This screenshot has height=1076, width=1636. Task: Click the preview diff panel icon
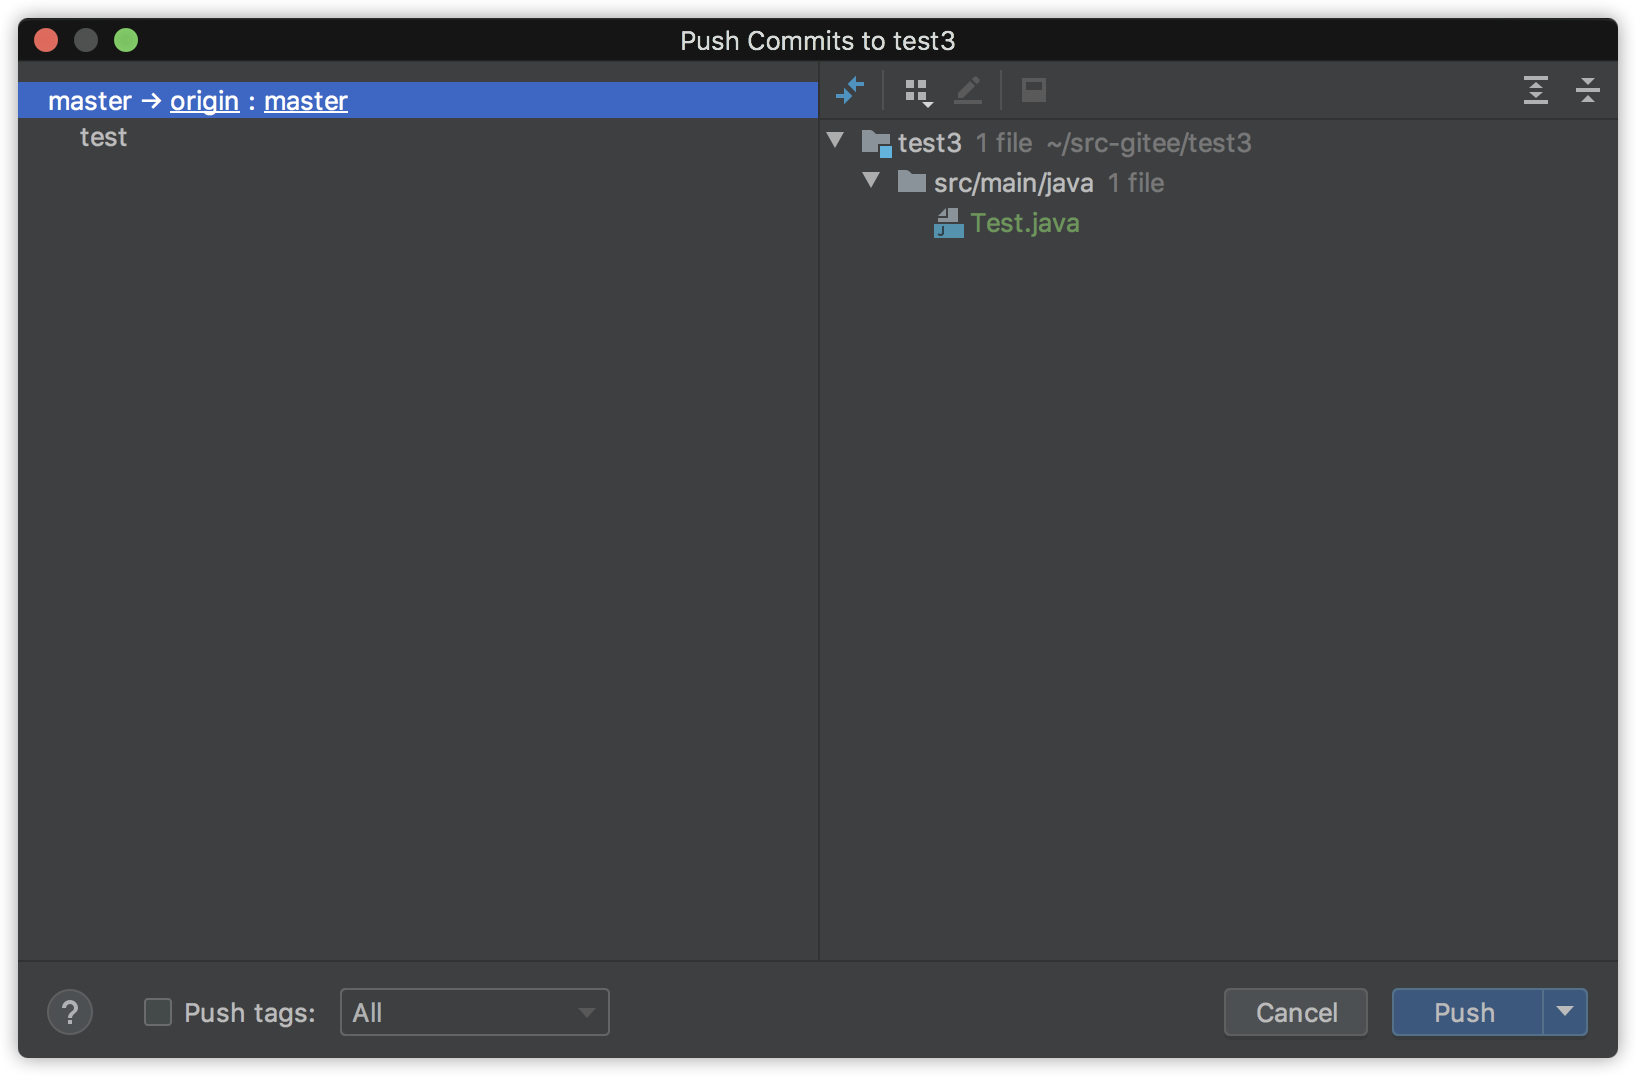point(1034,90)
